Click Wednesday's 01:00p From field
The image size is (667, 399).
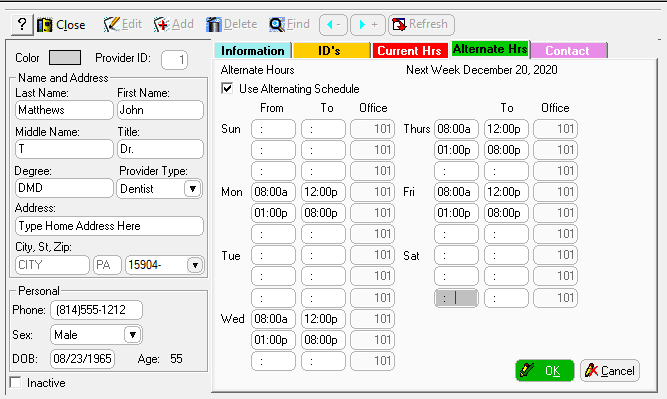tap(273, 340)
